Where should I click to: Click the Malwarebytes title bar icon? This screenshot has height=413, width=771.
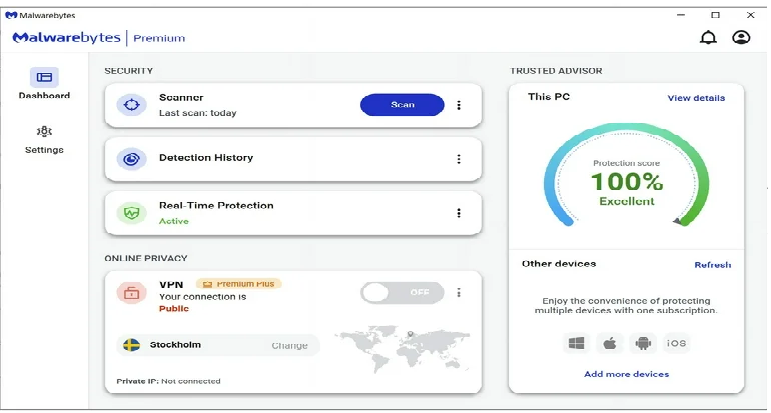point(11,15)
